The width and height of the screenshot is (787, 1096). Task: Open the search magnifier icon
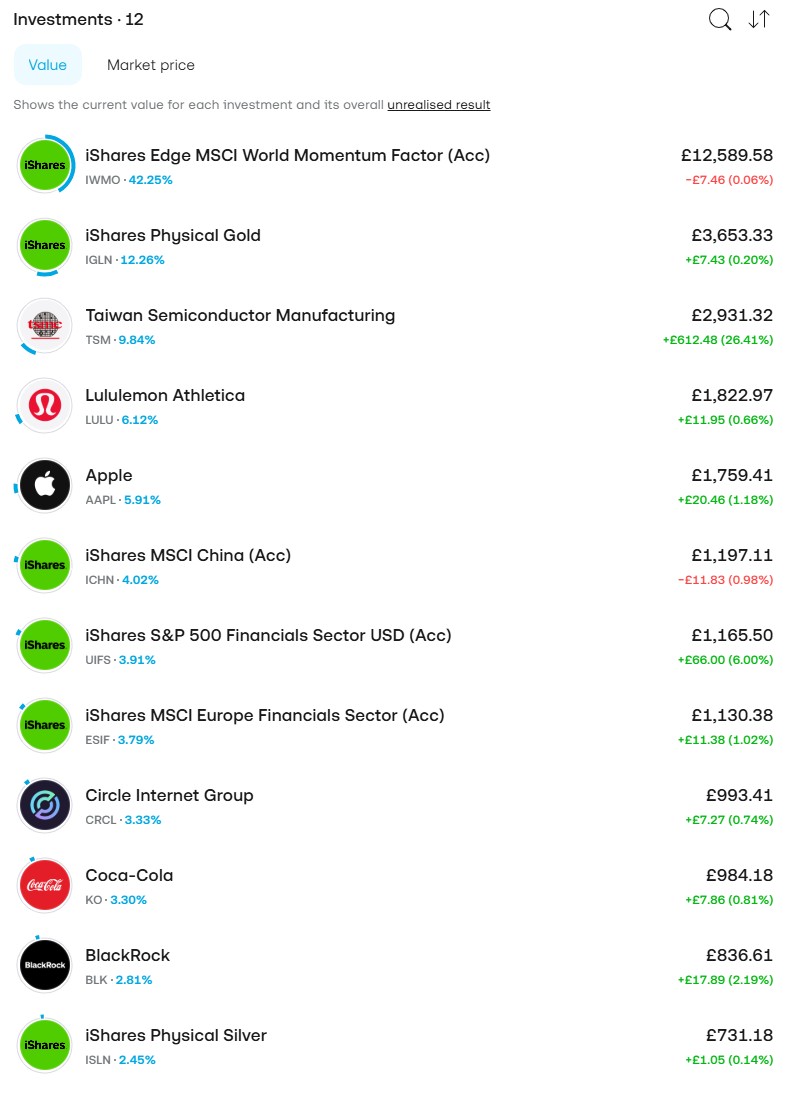pyautogui.click(x=719, y=20)
